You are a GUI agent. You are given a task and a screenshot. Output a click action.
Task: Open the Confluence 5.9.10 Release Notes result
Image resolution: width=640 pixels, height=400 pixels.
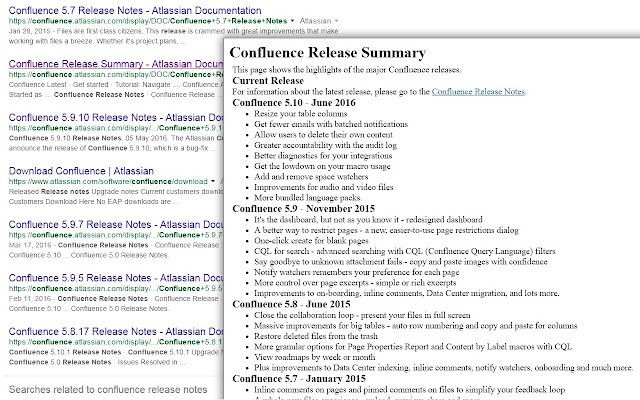pyautogui.click(x=116, y=117)
